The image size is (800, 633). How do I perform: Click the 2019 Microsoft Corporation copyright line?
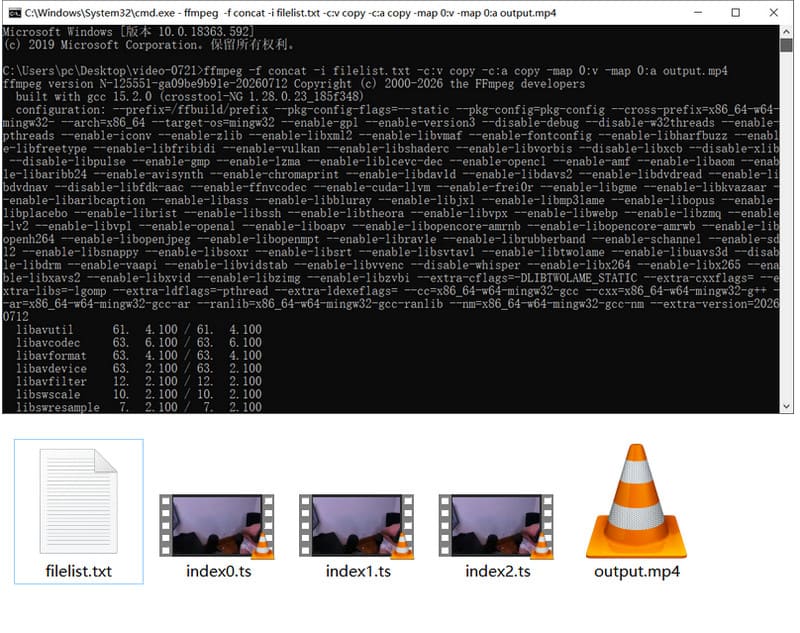coord(149,44)
